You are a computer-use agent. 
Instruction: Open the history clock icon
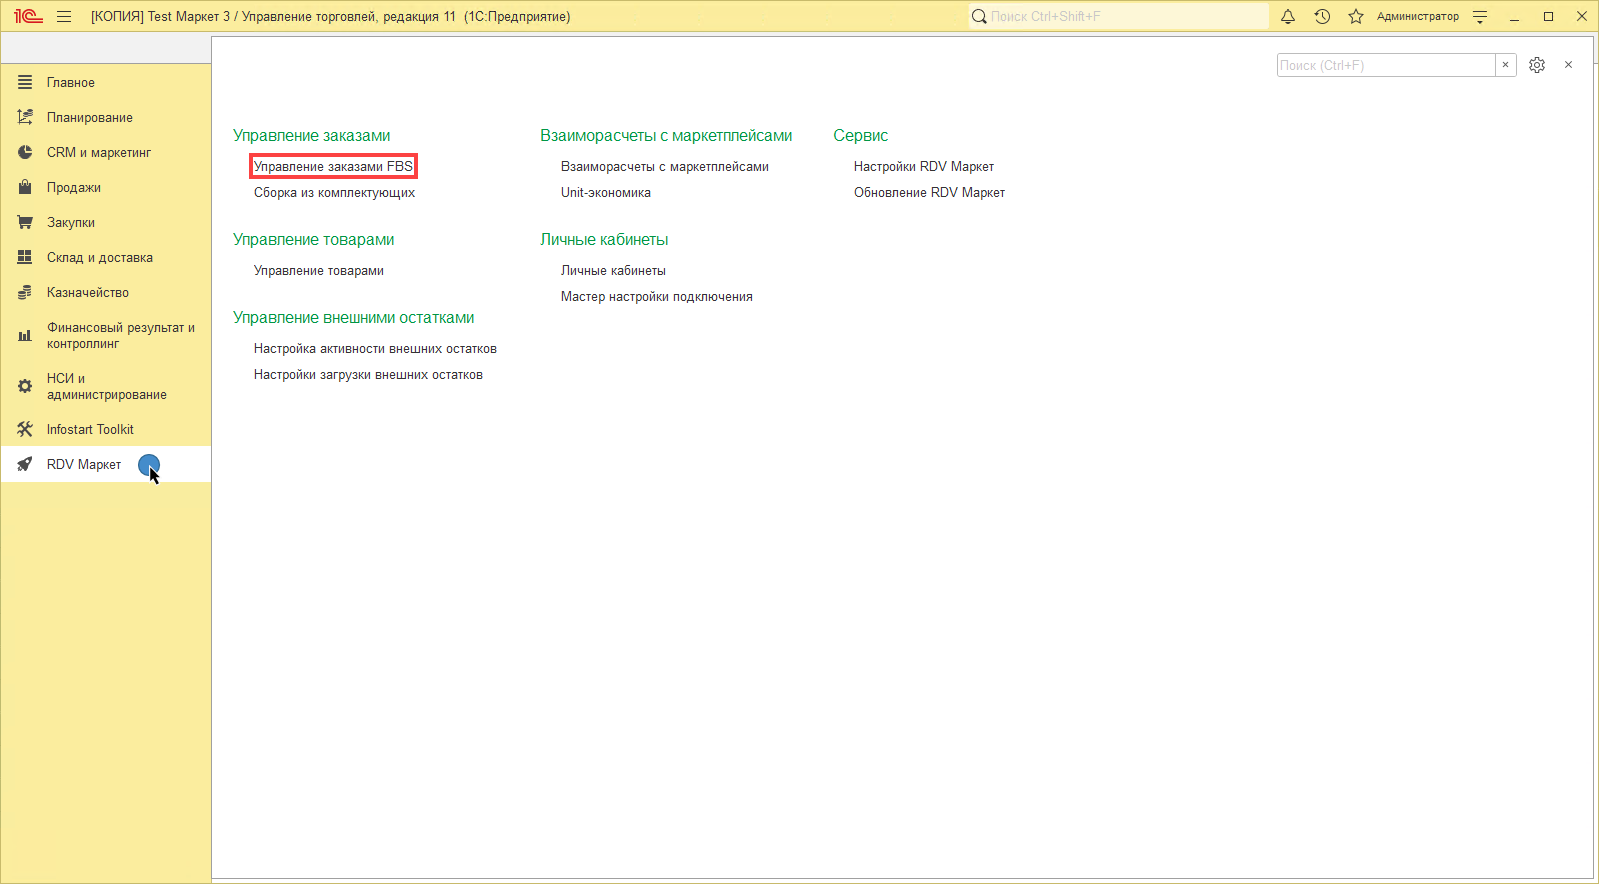1322,16
